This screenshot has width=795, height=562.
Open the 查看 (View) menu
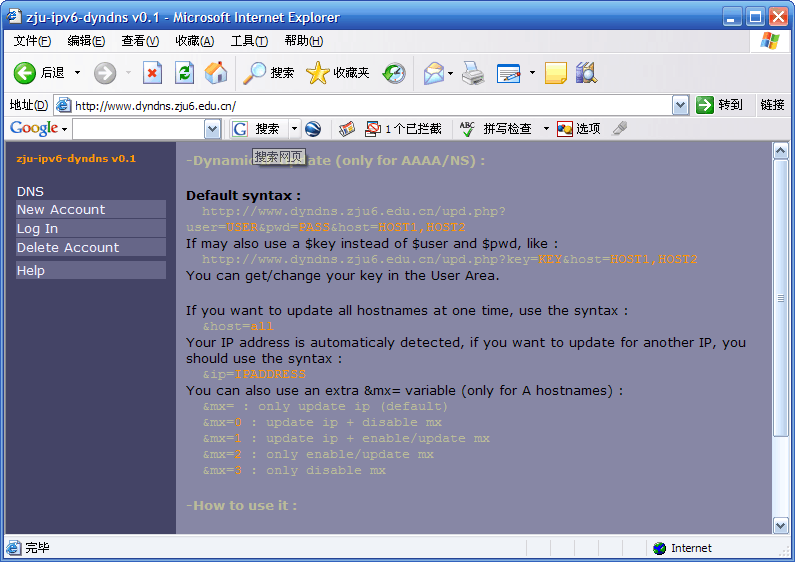click(x=139, y=41)
